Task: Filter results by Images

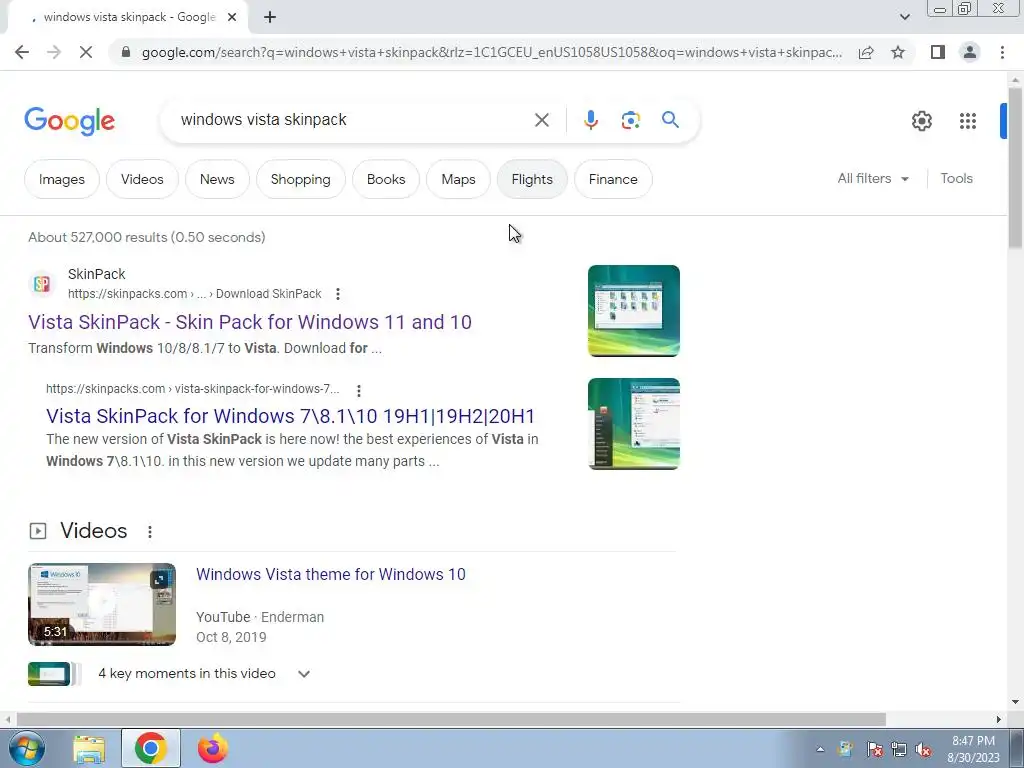Action: (x=61, y=179)
